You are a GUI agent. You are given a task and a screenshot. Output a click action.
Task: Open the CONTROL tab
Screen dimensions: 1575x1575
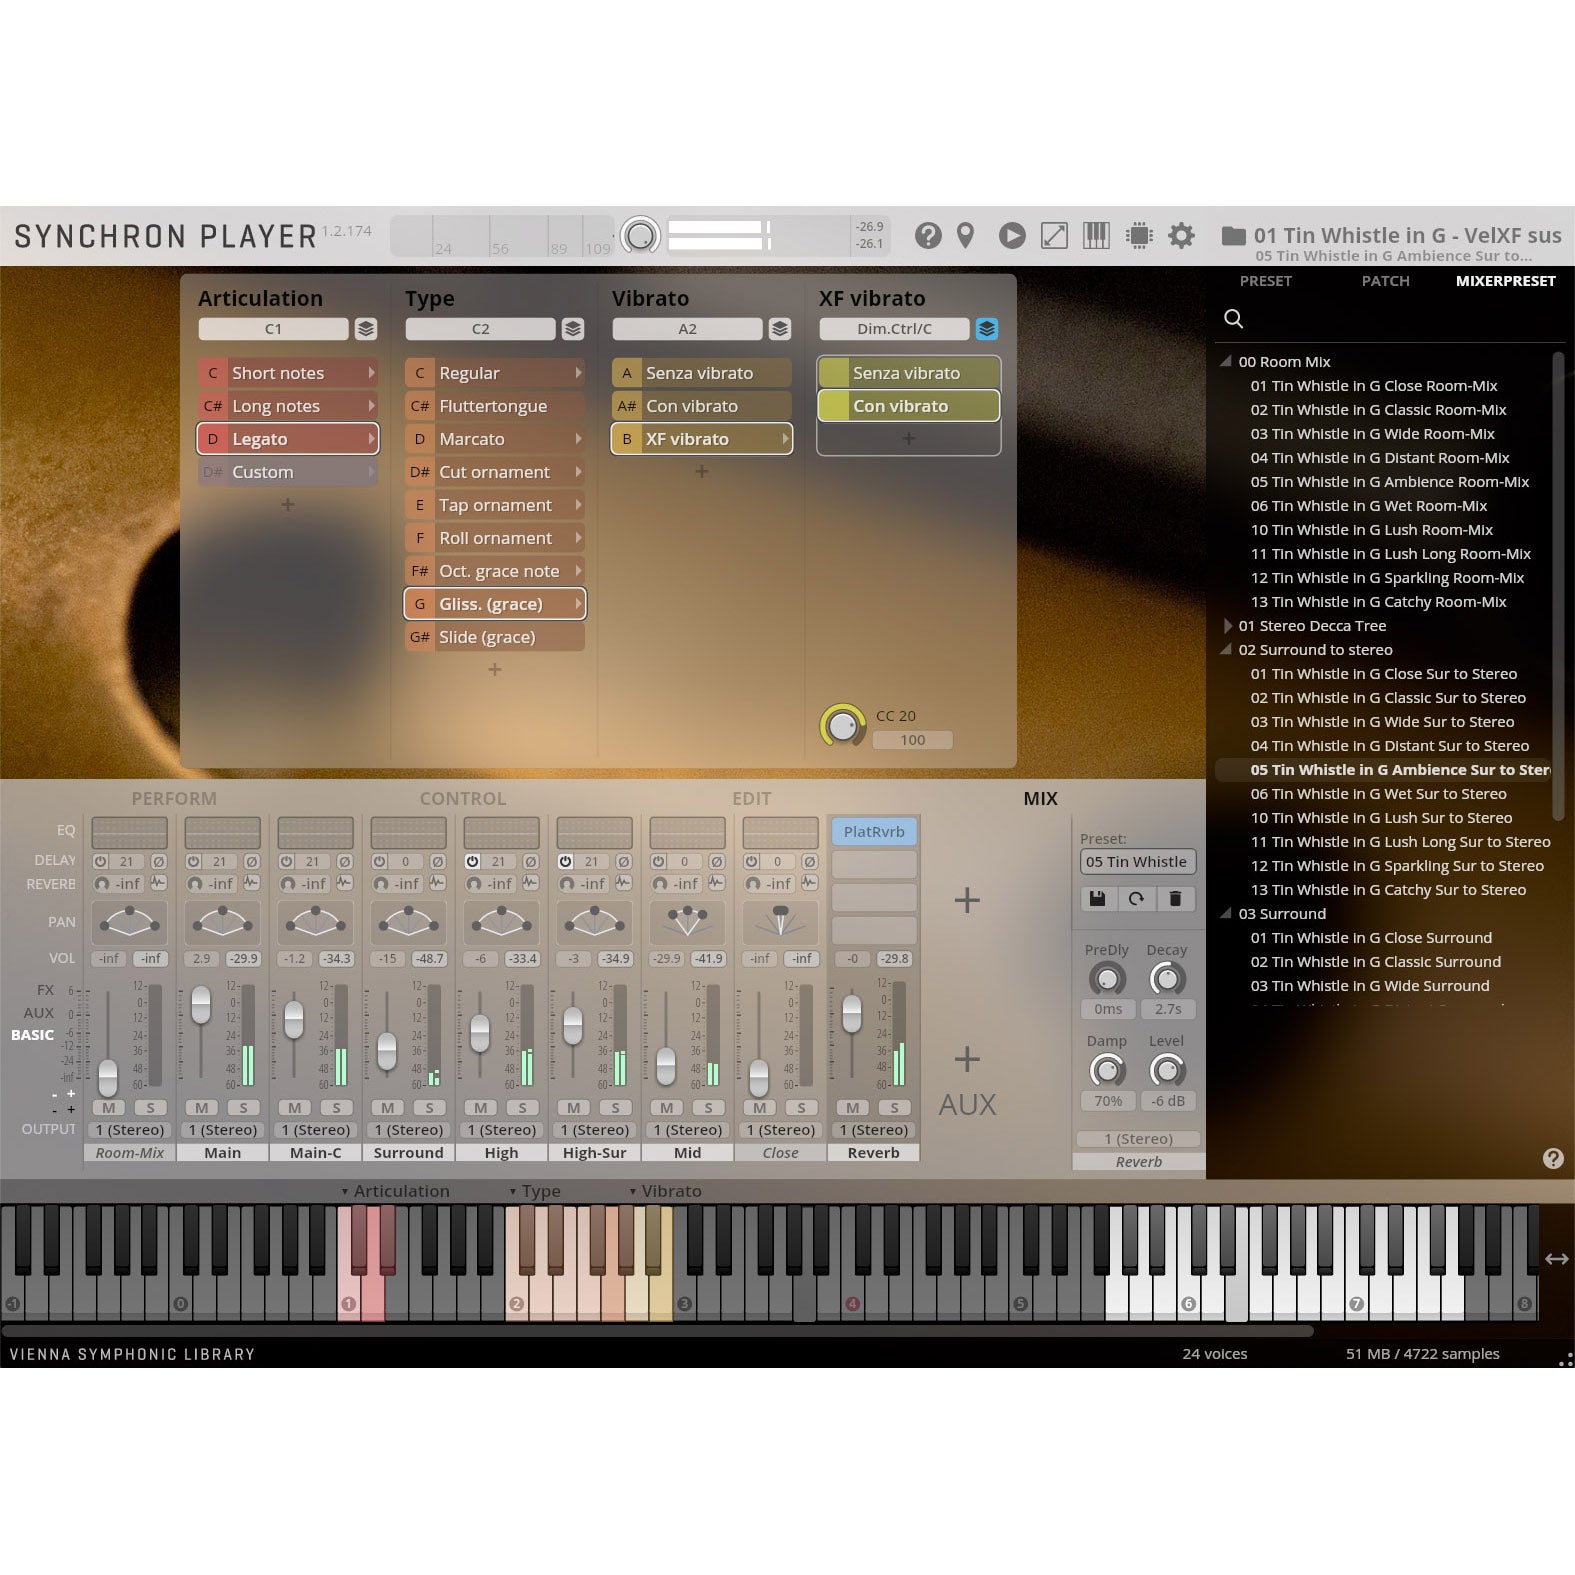click(463, 799)
